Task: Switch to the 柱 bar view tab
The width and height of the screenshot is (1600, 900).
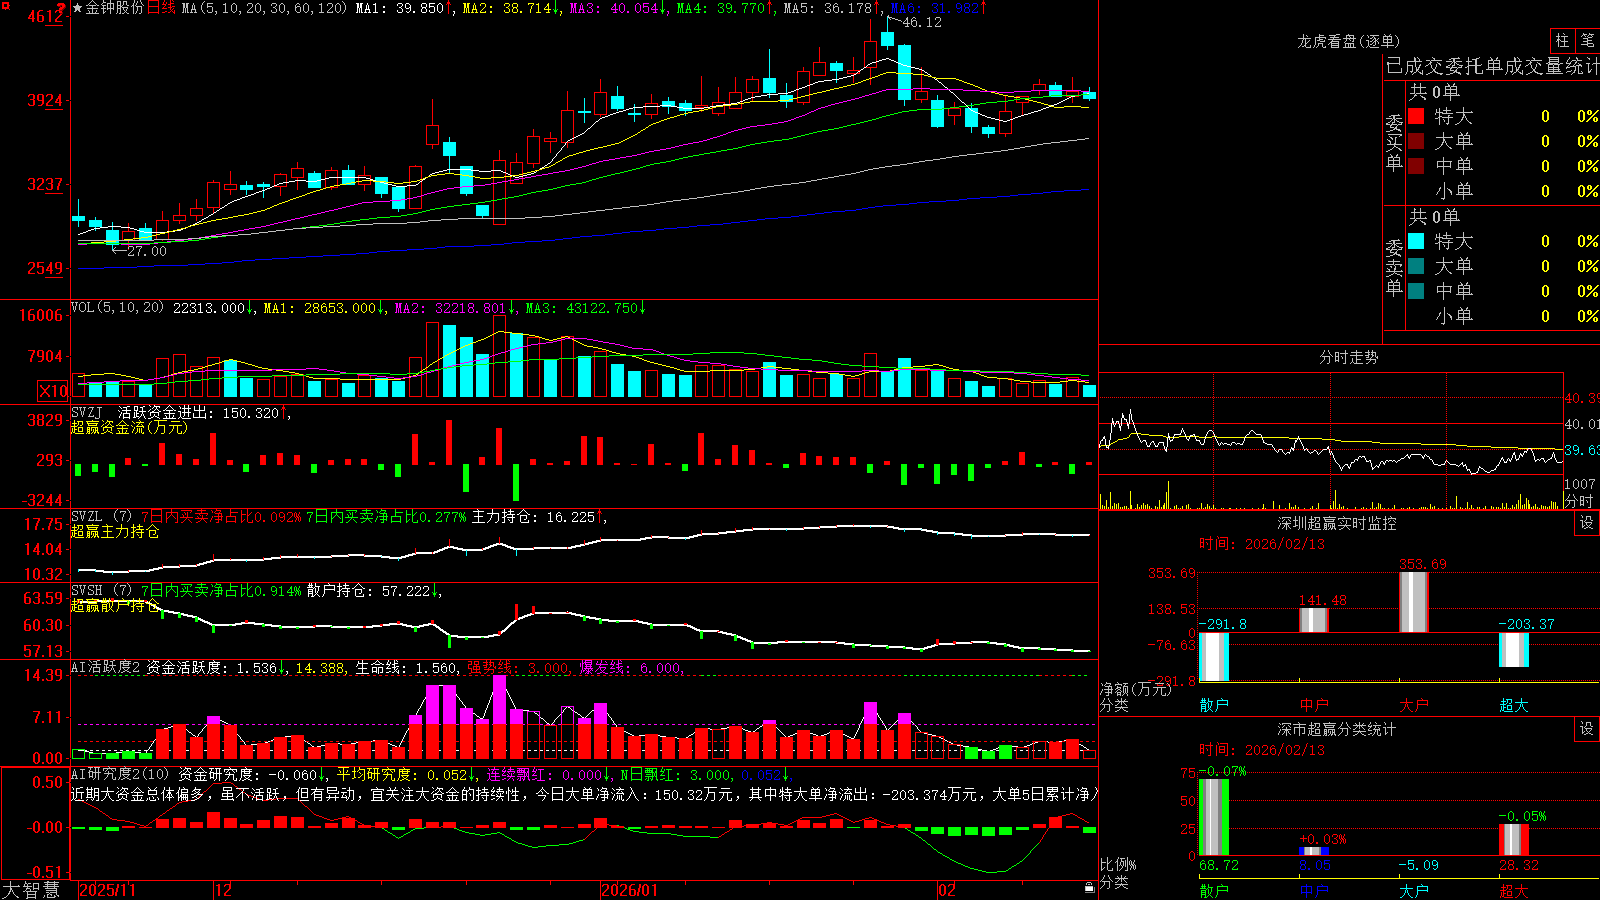Action: coord(1562,41)
